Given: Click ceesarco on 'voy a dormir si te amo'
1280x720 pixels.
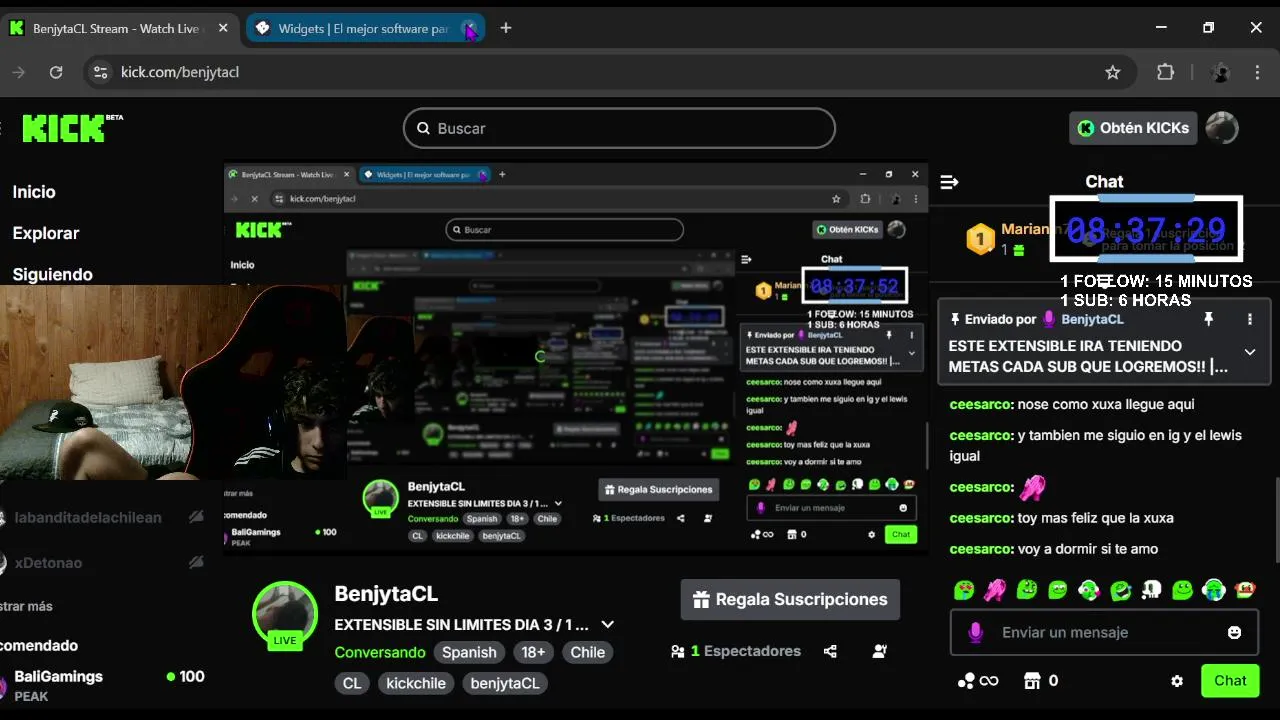Looking at the screenshot, I should point(980,549).
